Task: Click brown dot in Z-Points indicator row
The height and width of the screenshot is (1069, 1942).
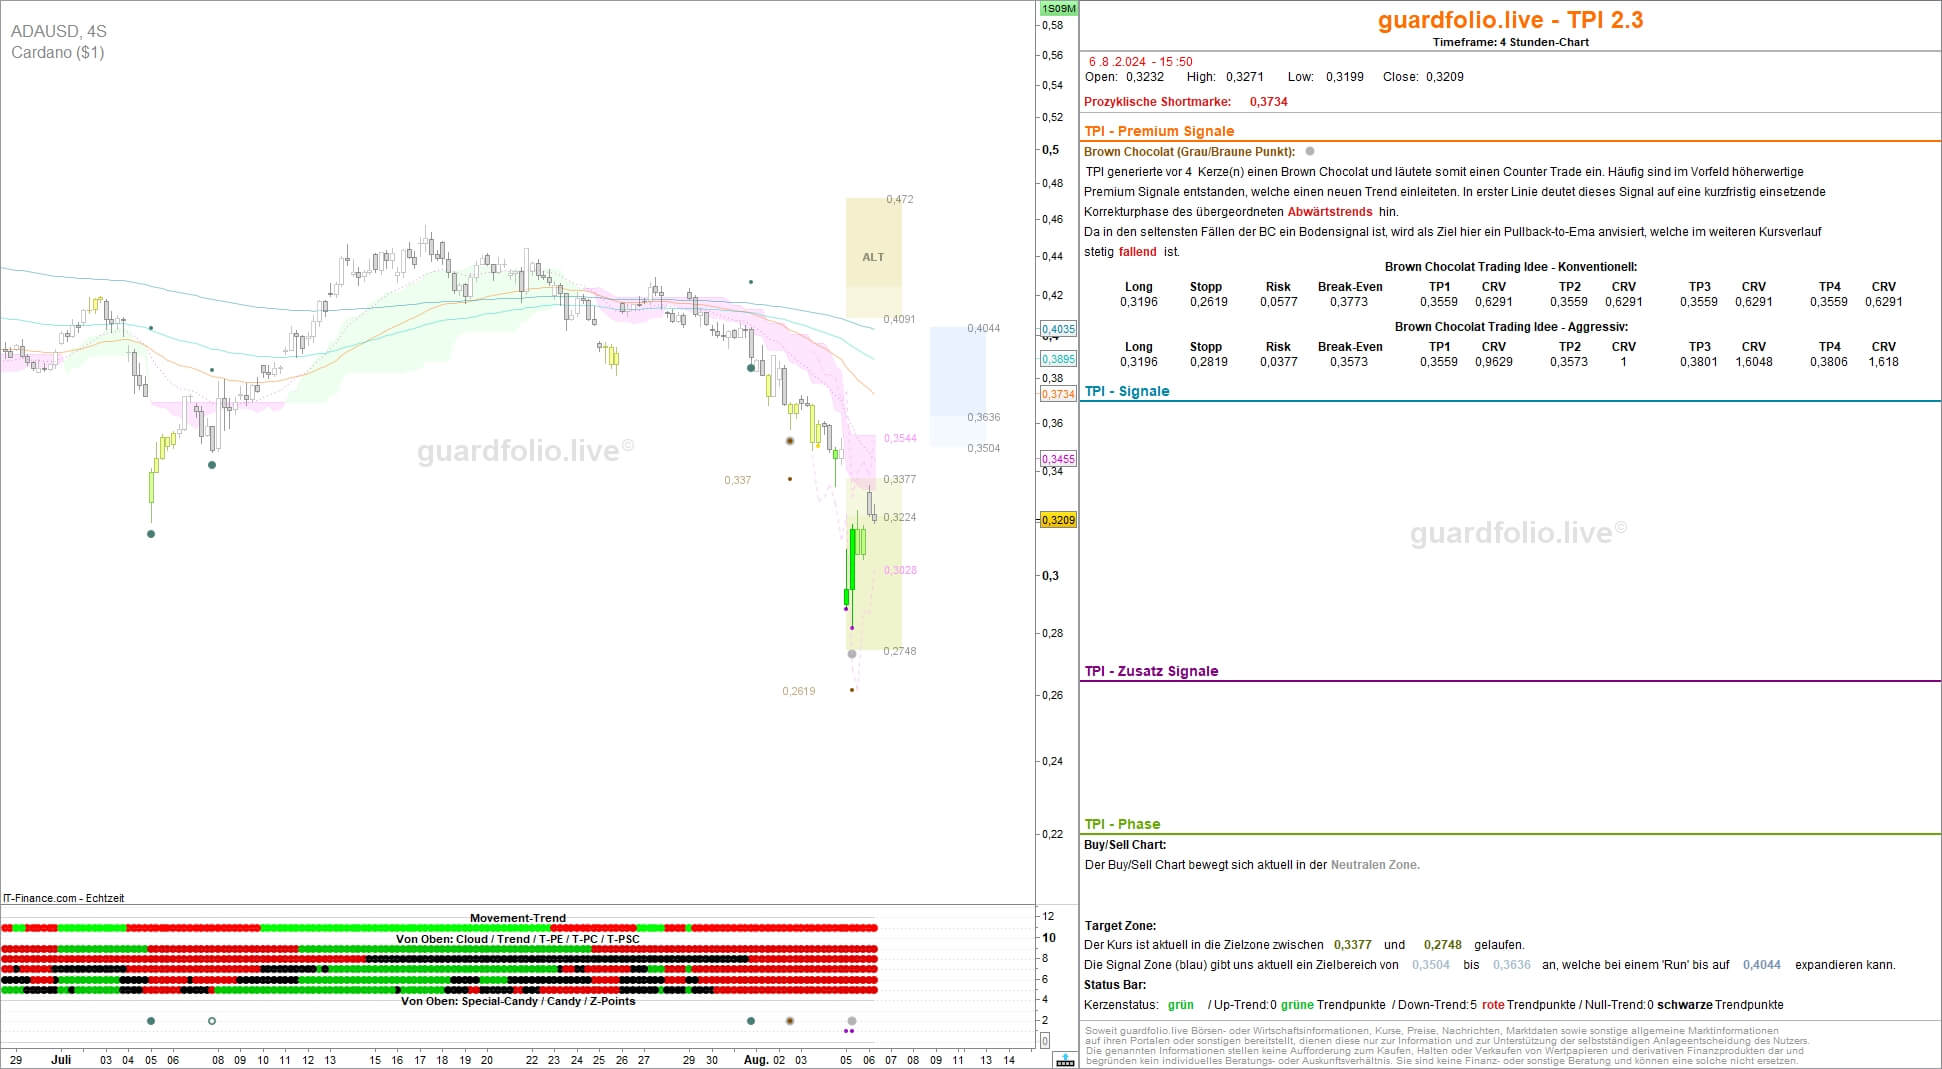Action: (790, 1021)
